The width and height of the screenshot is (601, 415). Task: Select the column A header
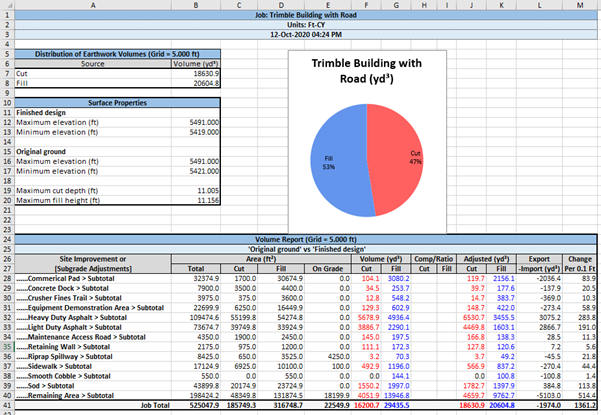93,5
